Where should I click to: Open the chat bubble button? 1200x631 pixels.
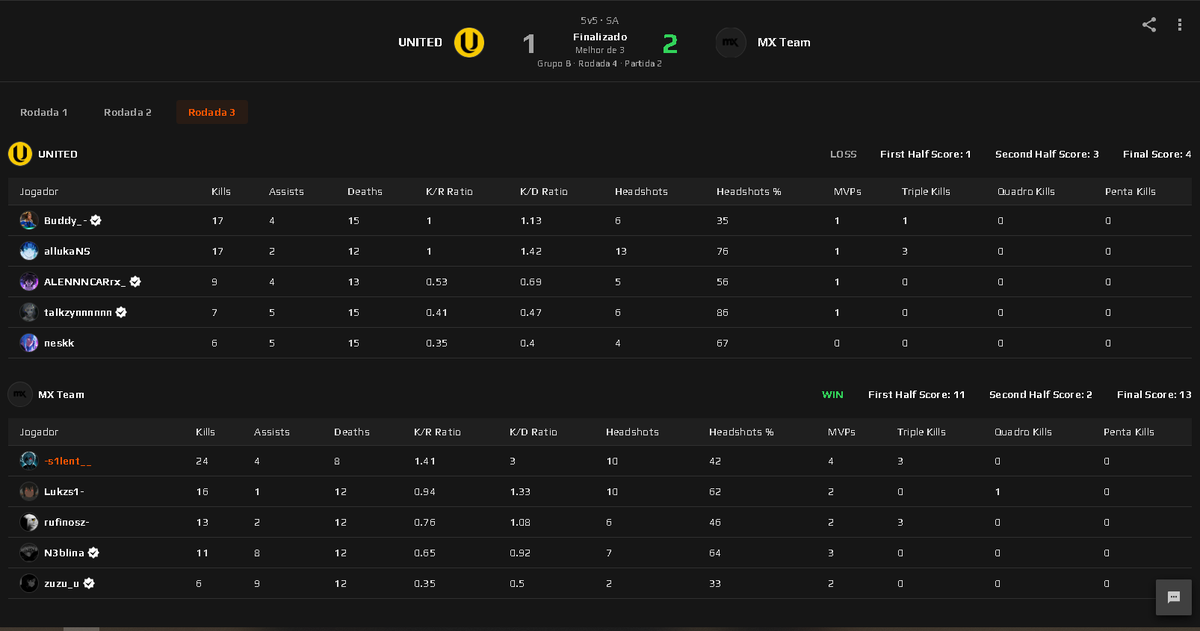1173,597
